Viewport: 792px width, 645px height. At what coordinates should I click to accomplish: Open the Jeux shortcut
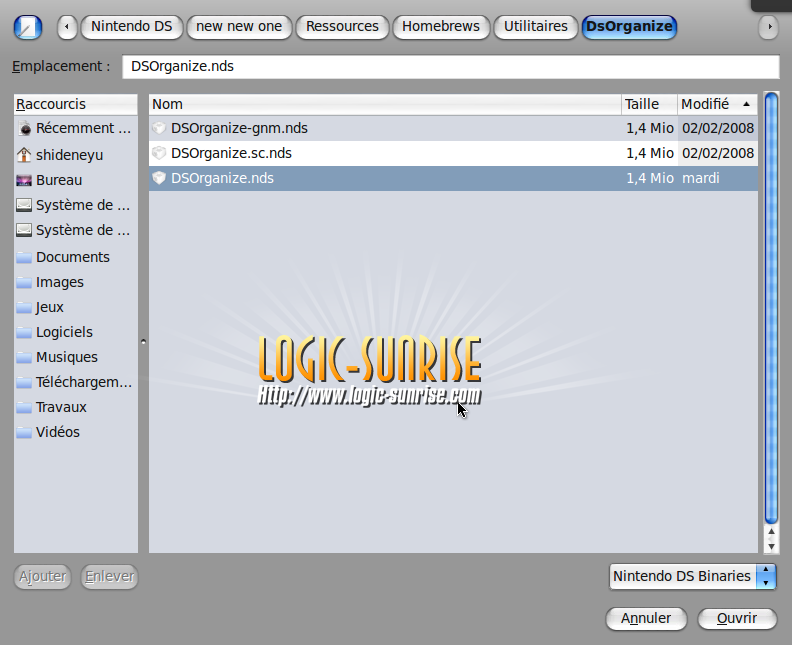pos(76,307)
